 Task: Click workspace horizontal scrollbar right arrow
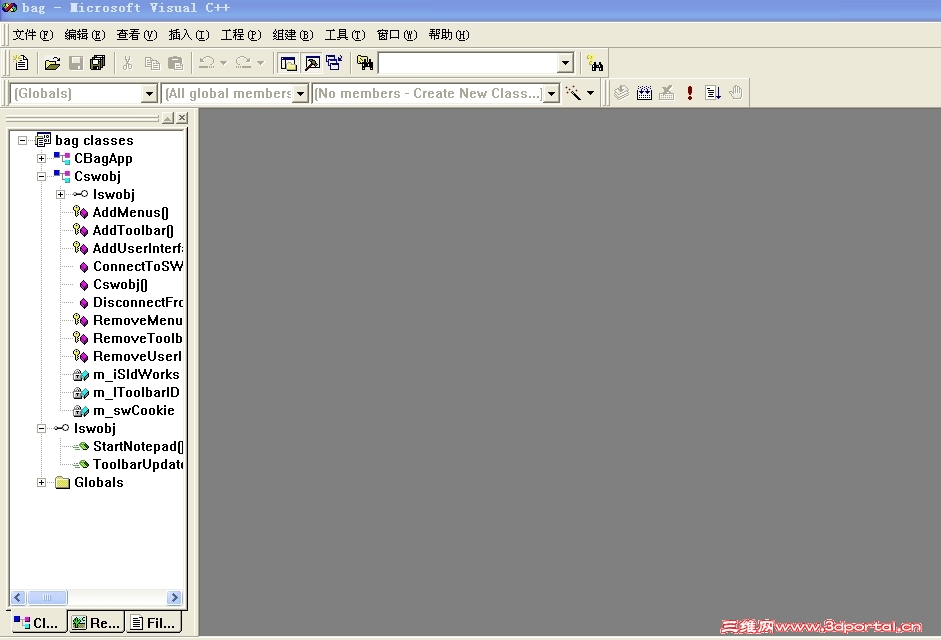coord(174,597)
